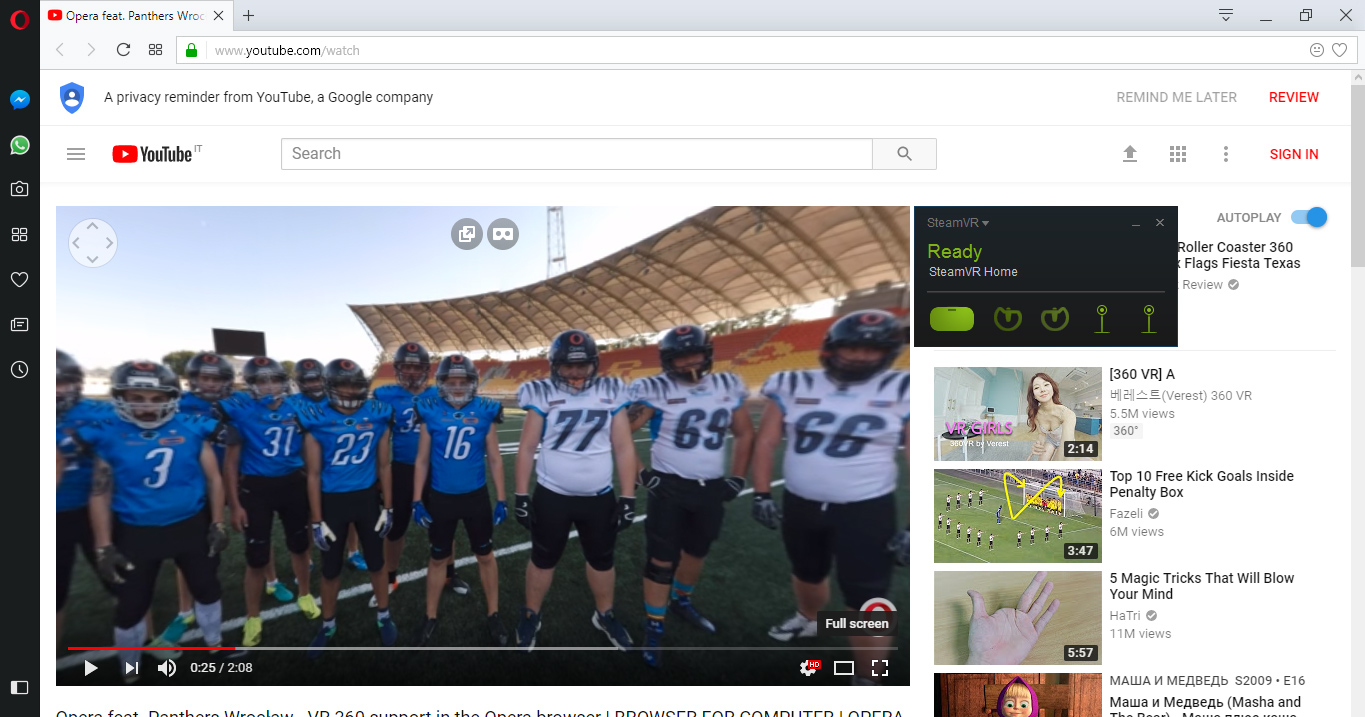Click the SIGN IN link
The height and width of the screenshot is (717, 1365).
(1293, 154)
